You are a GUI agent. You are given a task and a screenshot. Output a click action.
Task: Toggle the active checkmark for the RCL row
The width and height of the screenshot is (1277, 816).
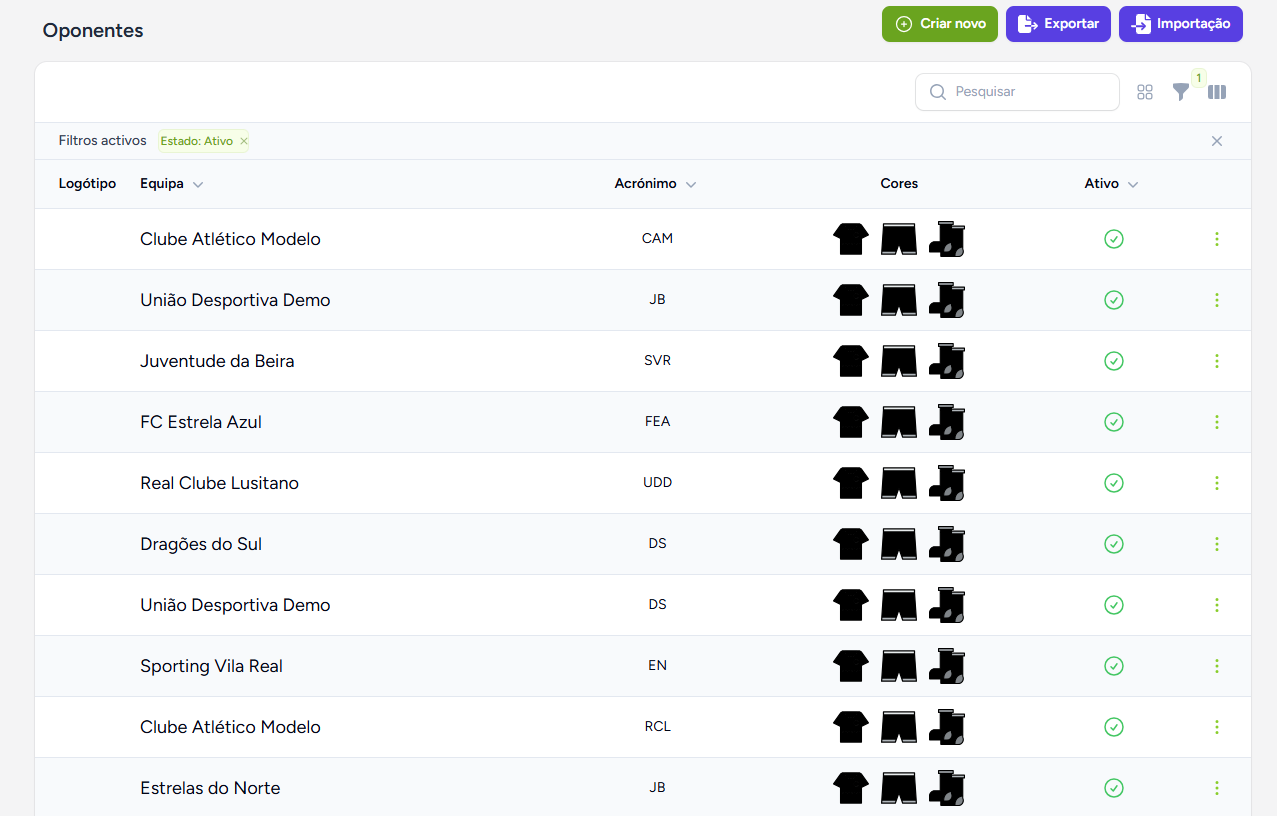coord(1113,727)
